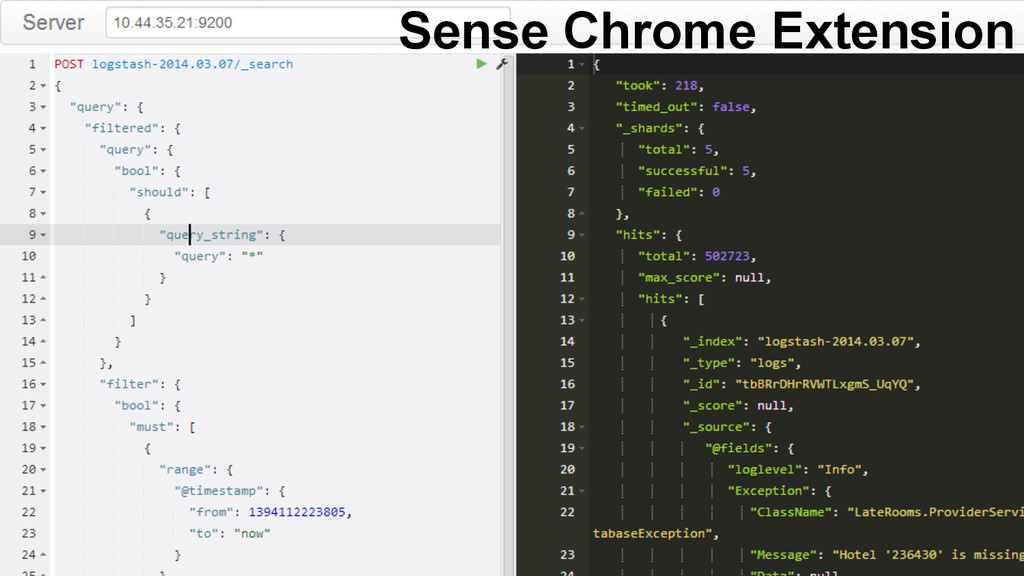Place cursor on the "query": "*" line
The height and width of the screenshot is (576, 1024).
(x=218, y=256)
